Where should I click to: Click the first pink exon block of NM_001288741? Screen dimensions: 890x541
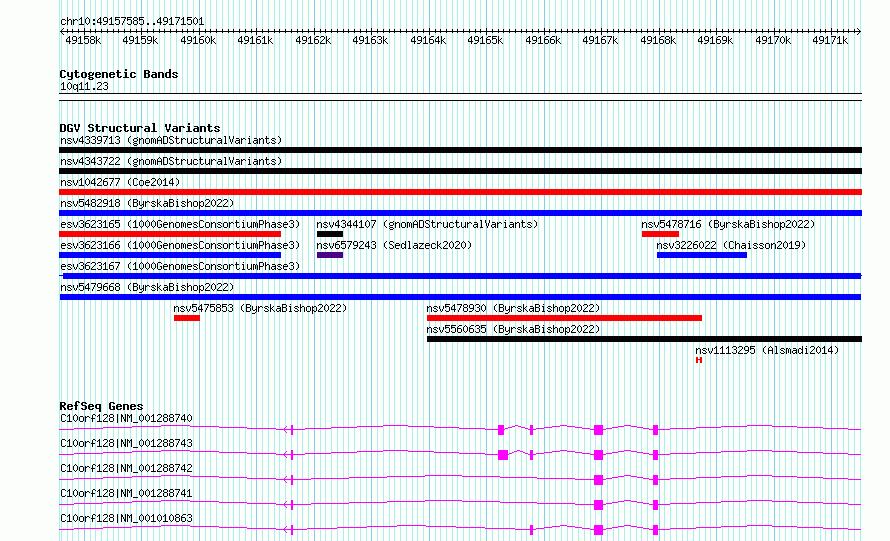tap(598, 505)
